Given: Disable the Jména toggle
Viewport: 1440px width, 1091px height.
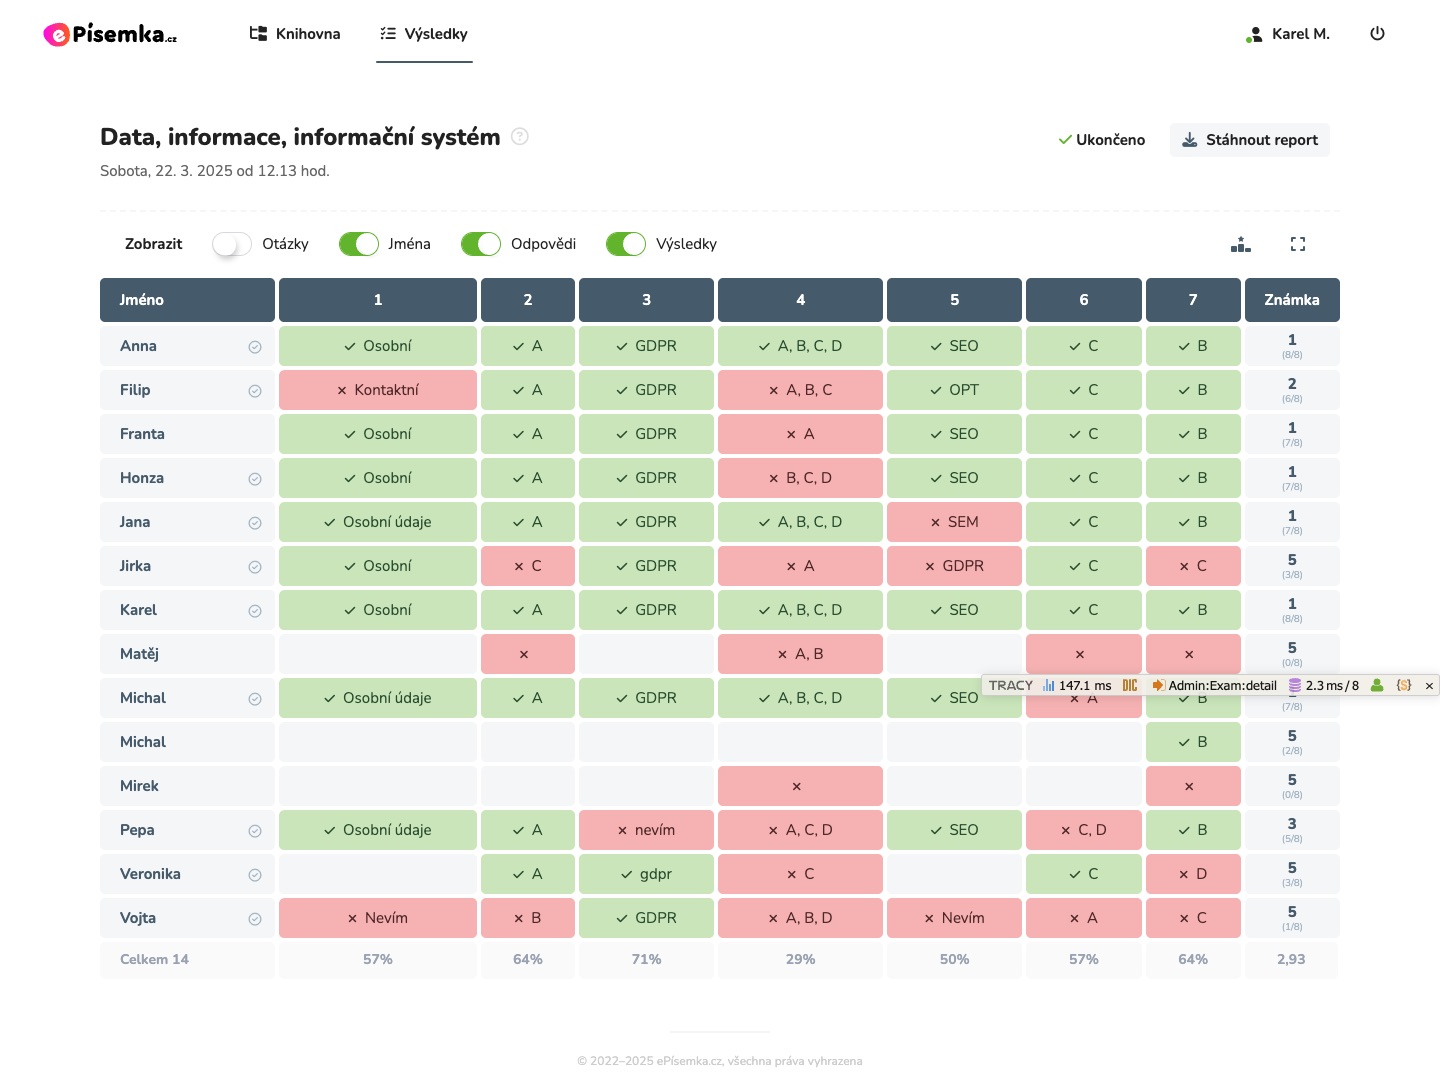Looking at the screenshot, I should [358, 244].
